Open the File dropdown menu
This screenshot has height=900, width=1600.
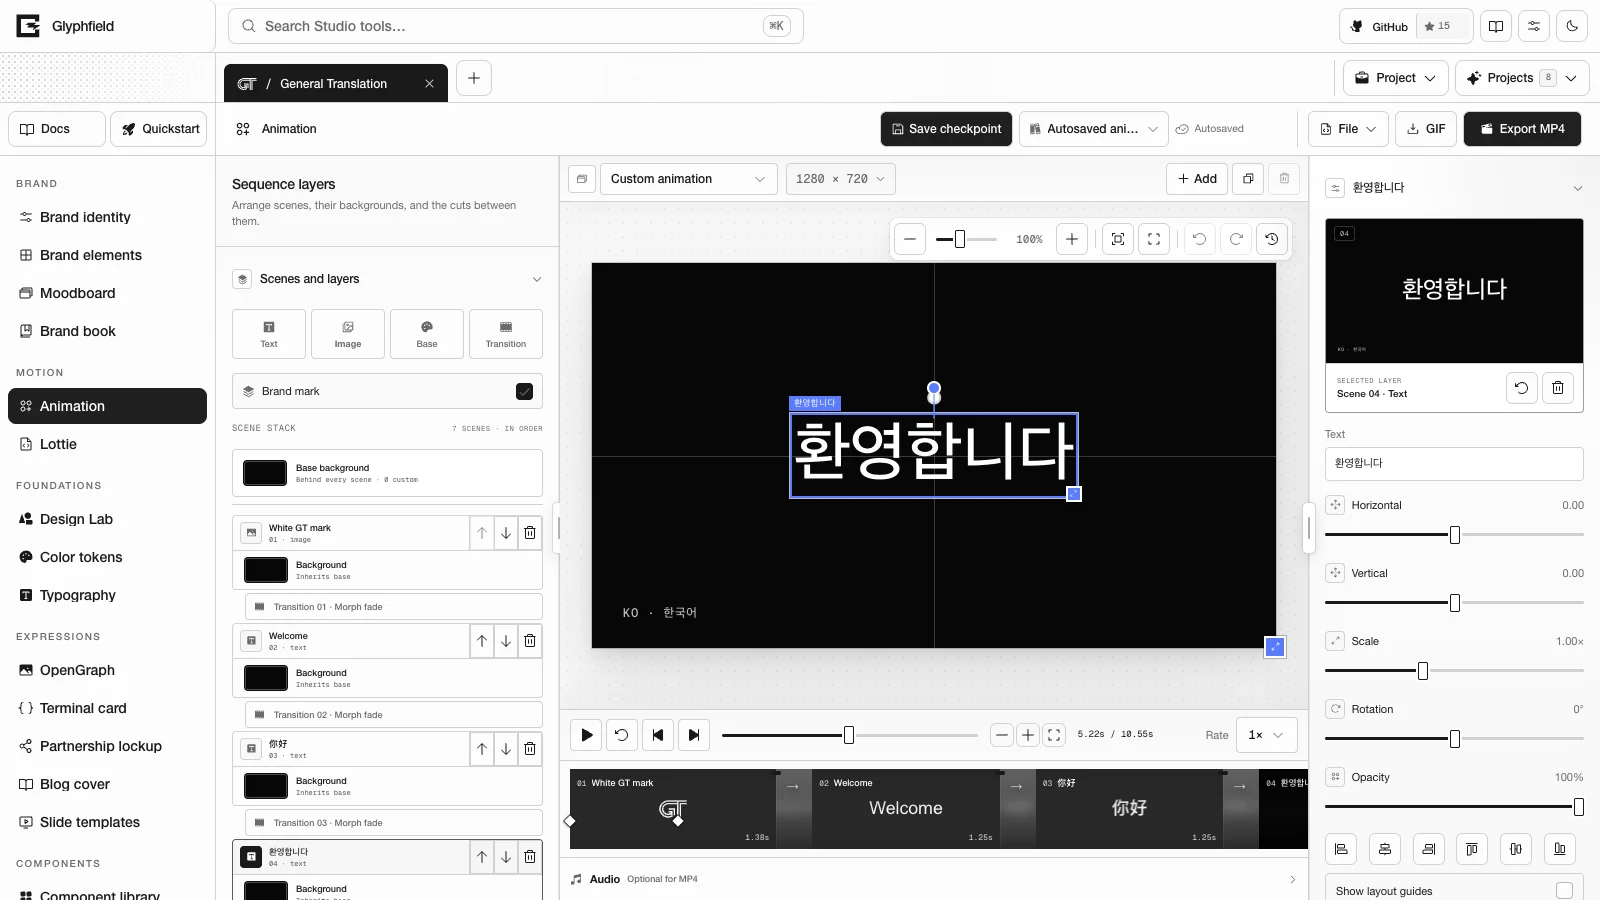[x=1348, y=129]
